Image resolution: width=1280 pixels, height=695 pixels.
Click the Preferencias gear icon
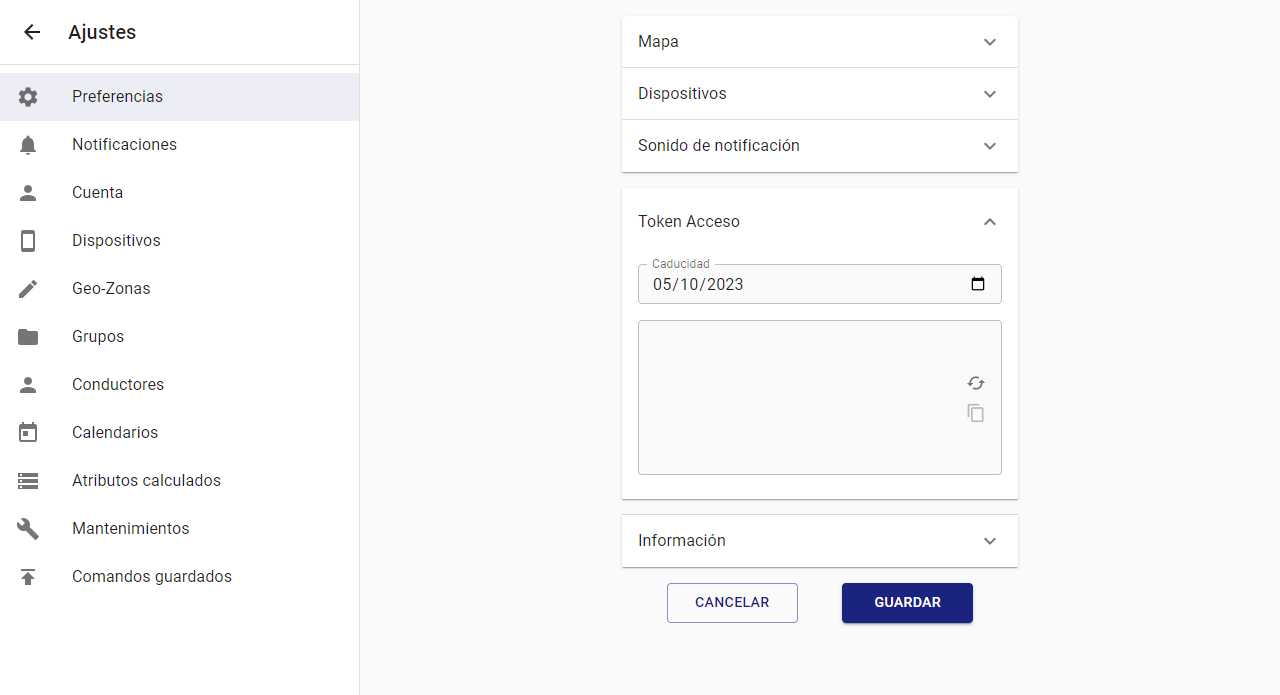click(x=28, y=97)
